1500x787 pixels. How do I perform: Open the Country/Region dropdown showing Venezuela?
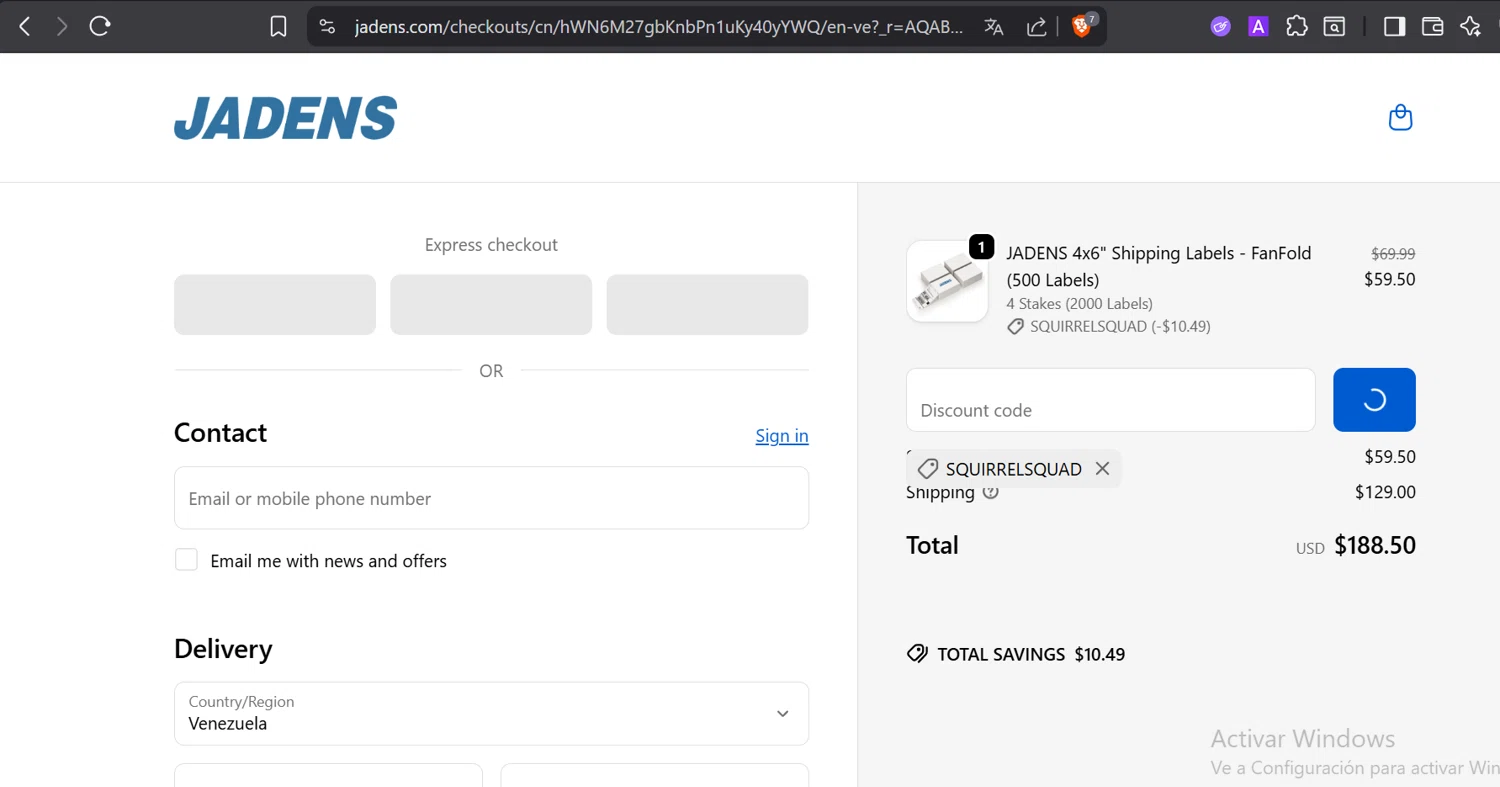491,714
